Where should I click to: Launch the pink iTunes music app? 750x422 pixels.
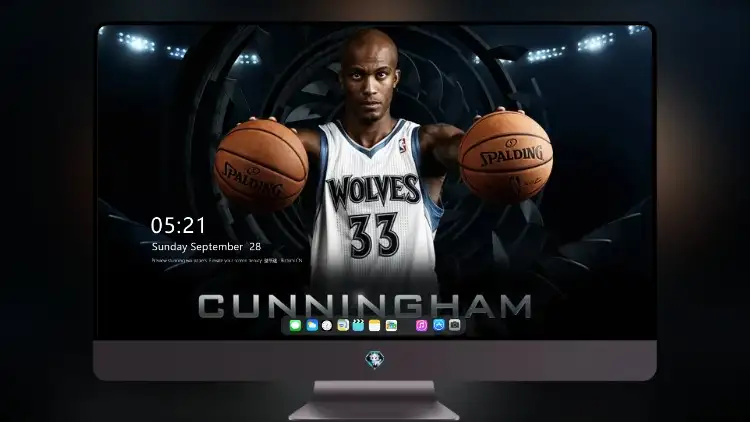421,325
